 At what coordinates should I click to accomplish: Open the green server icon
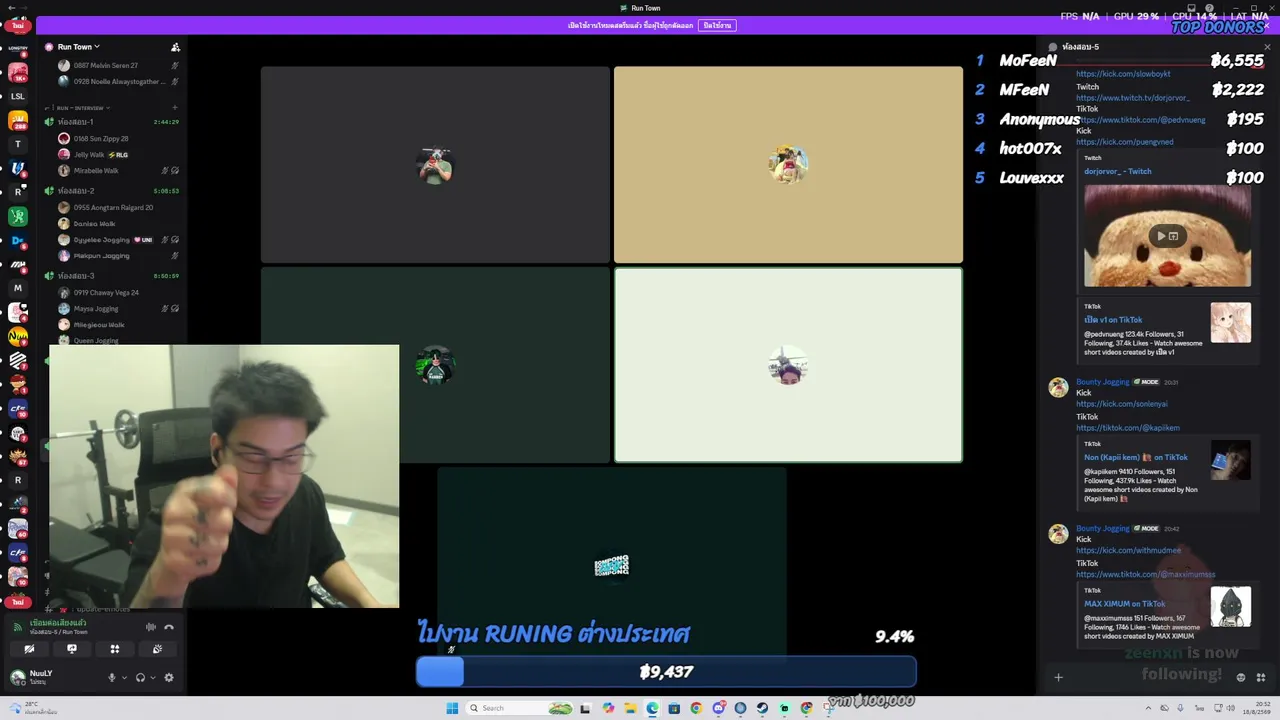[x=17, y=216]
